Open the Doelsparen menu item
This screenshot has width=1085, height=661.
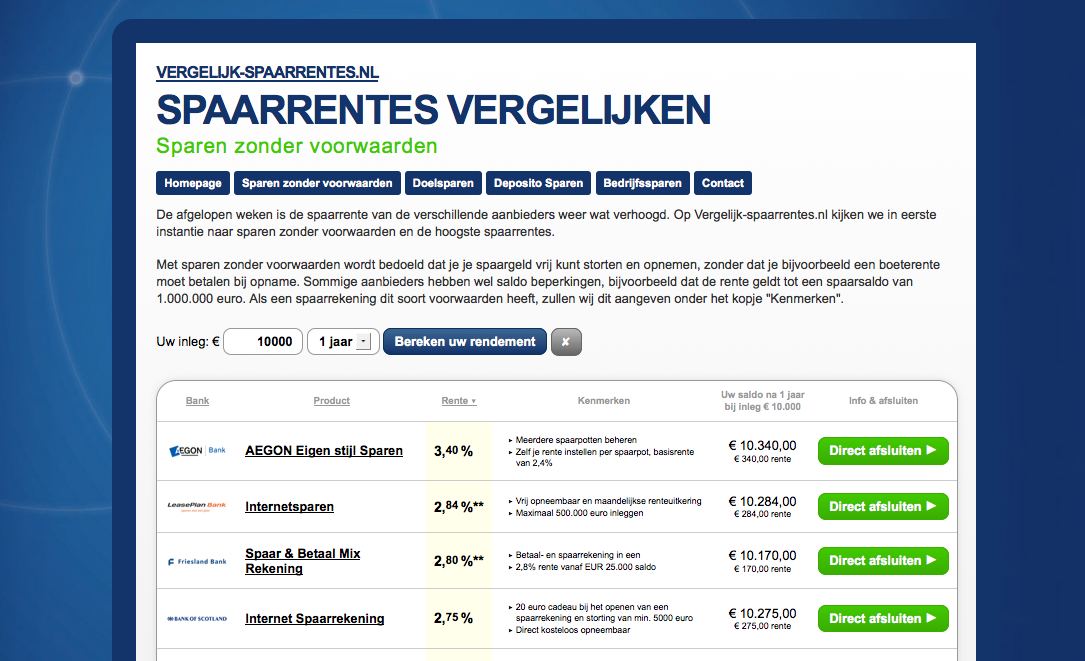click(443, 183)
